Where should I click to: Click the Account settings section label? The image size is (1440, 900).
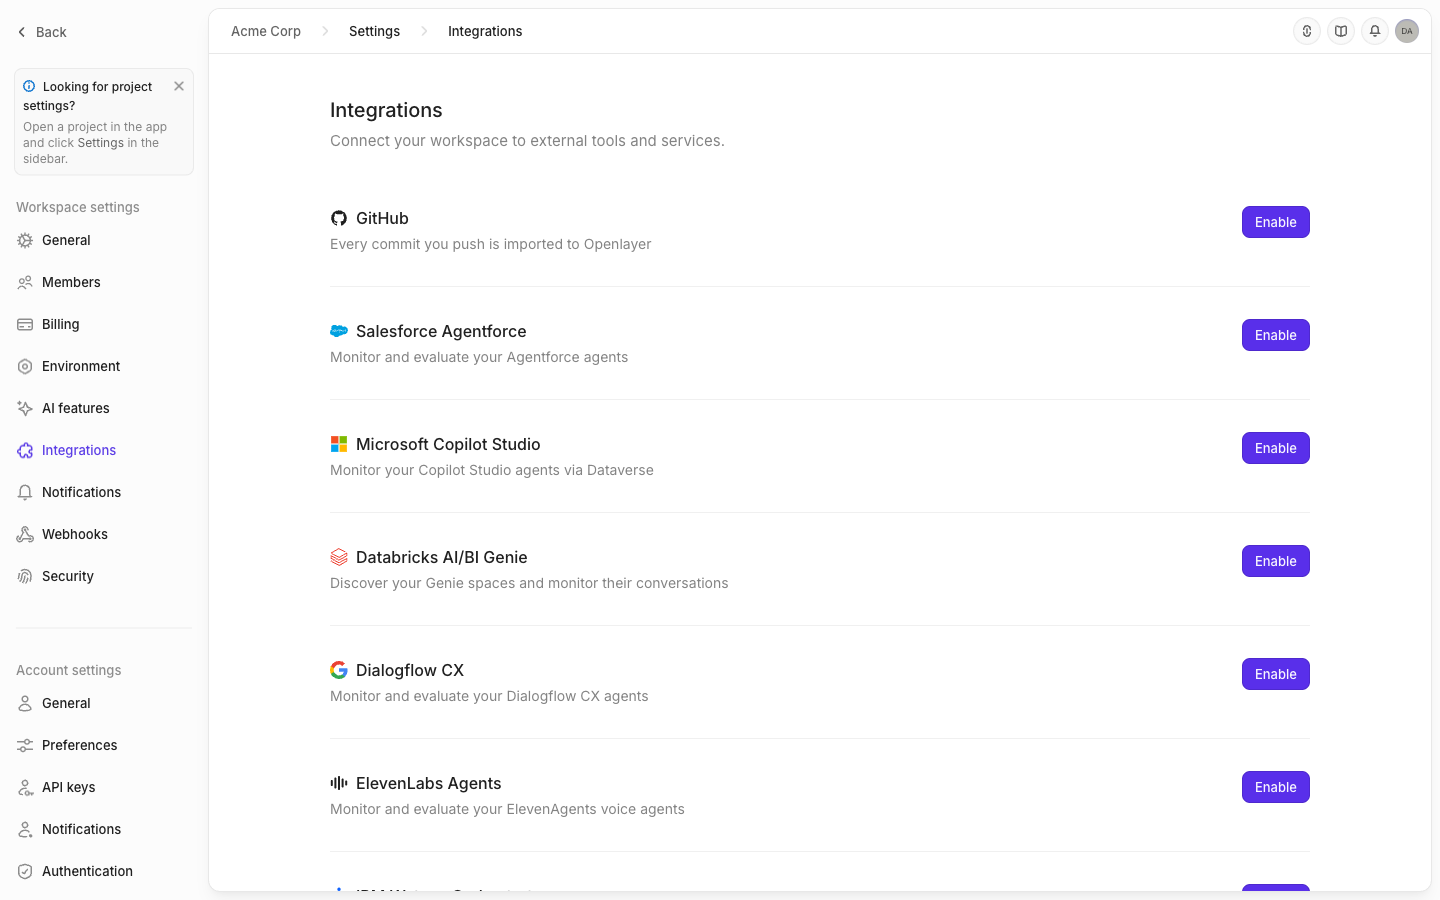tap(69, 670)
